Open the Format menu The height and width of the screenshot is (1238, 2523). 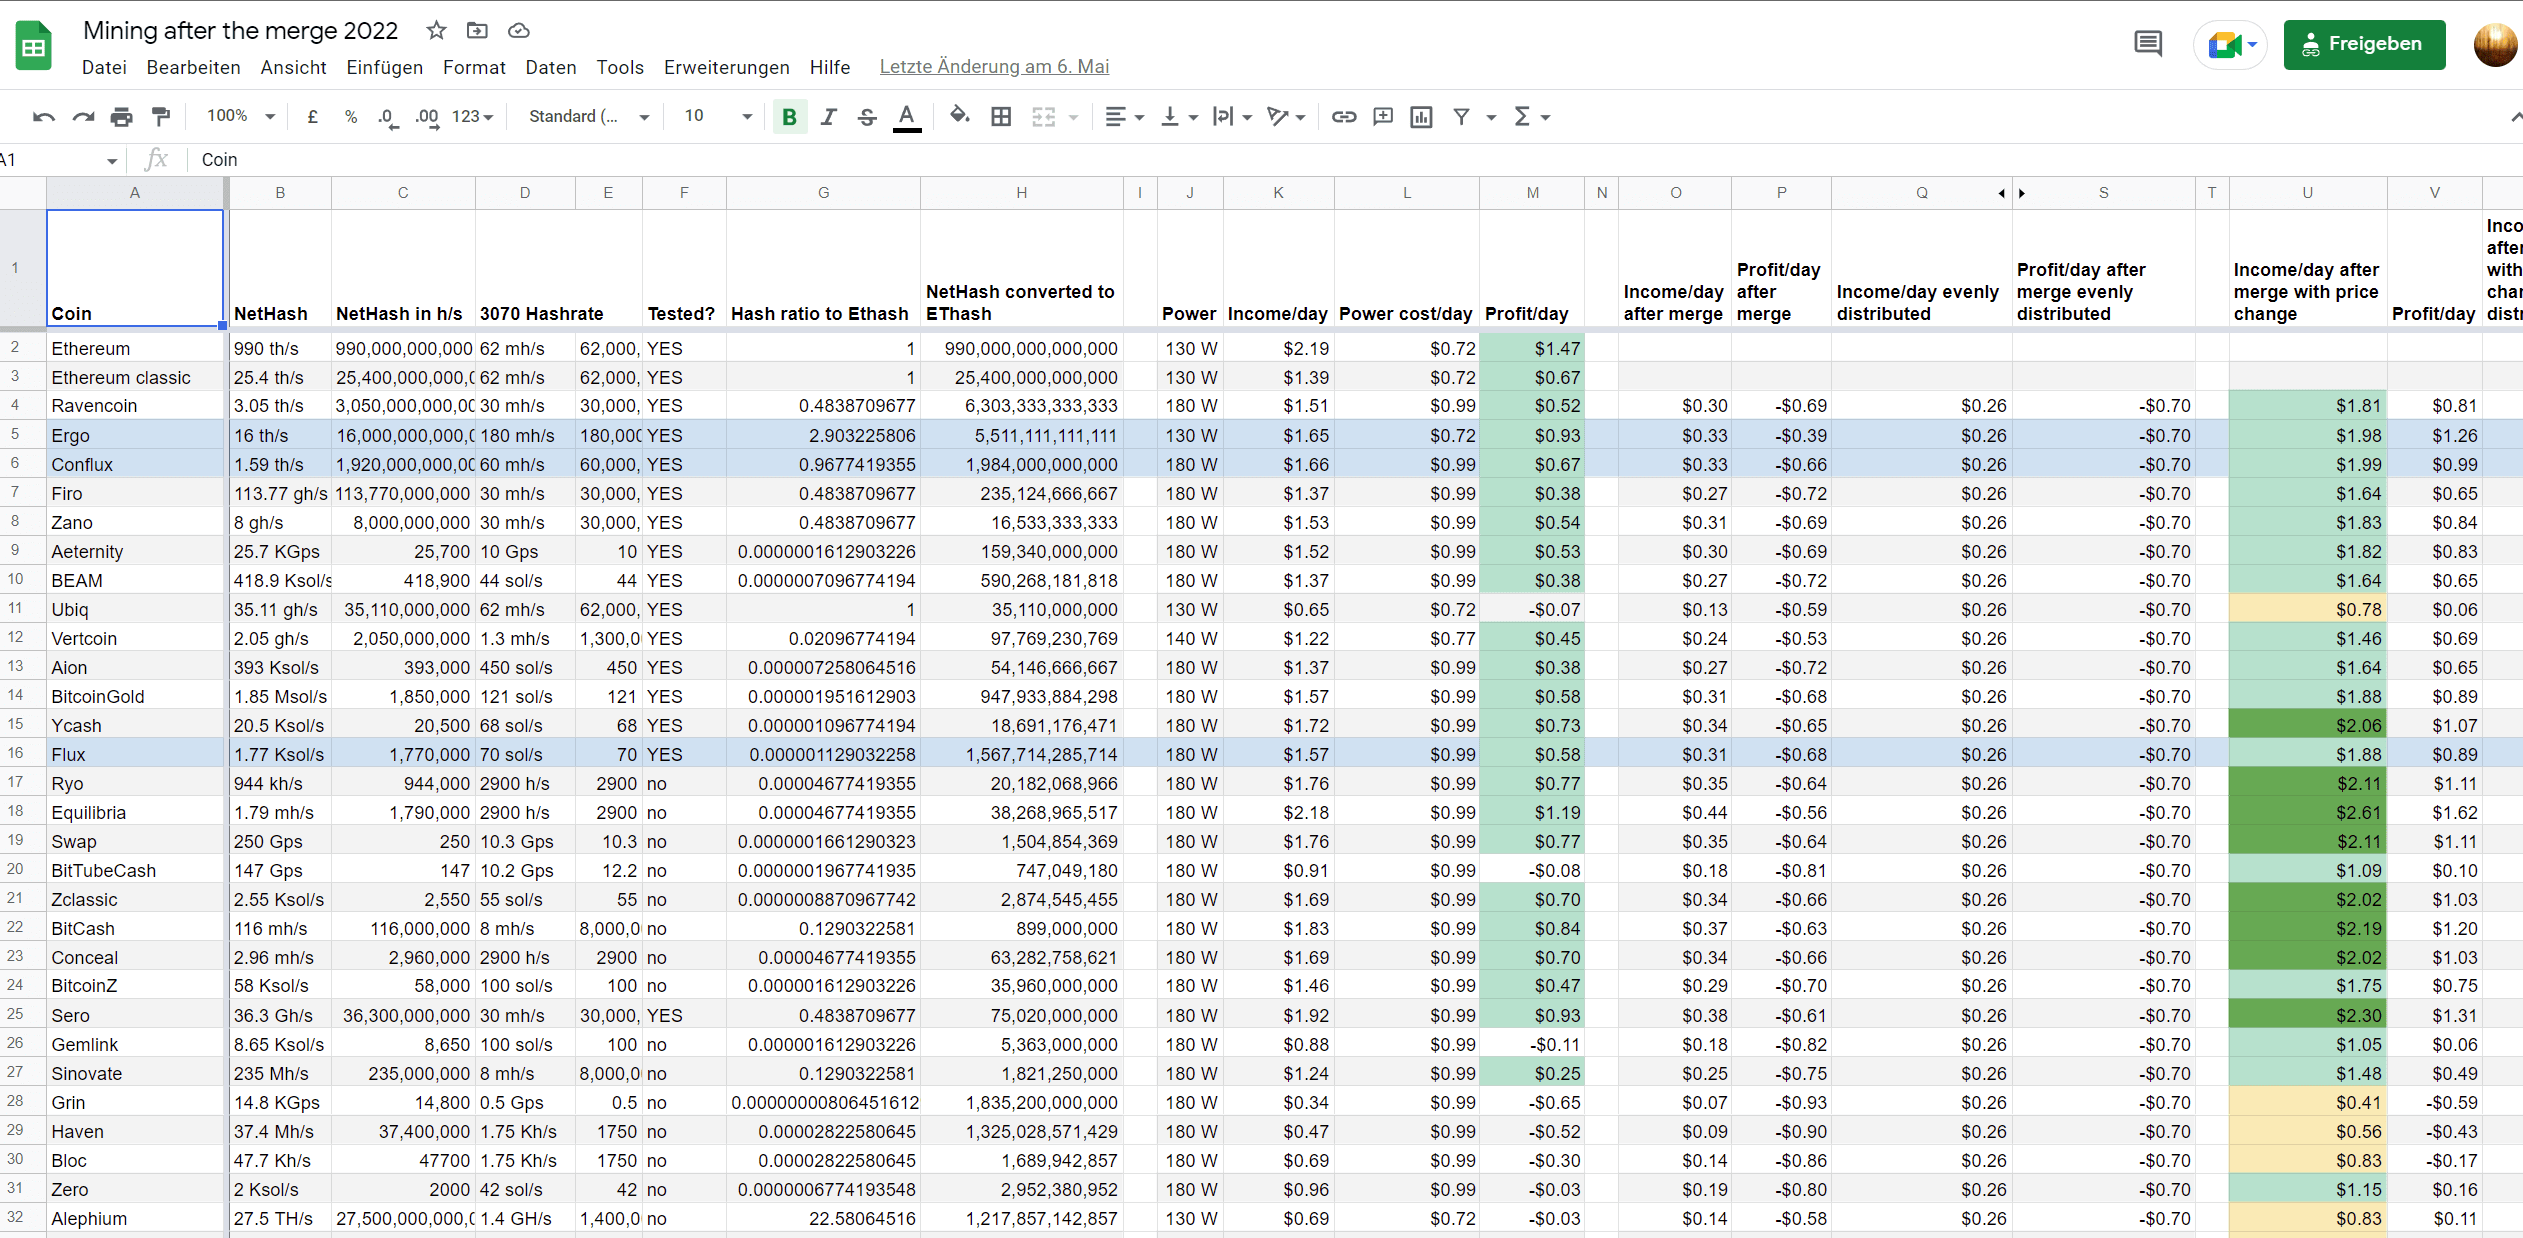pos(474,67)
